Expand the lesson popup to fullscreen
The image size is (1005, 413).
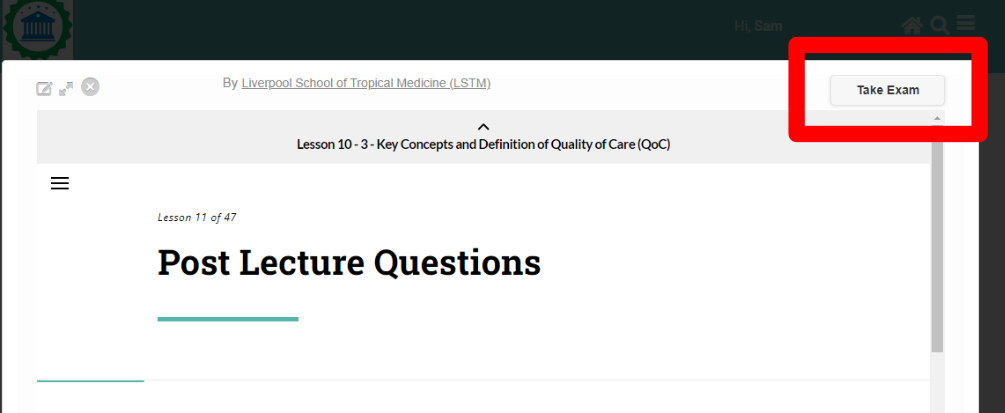(66, 88)
